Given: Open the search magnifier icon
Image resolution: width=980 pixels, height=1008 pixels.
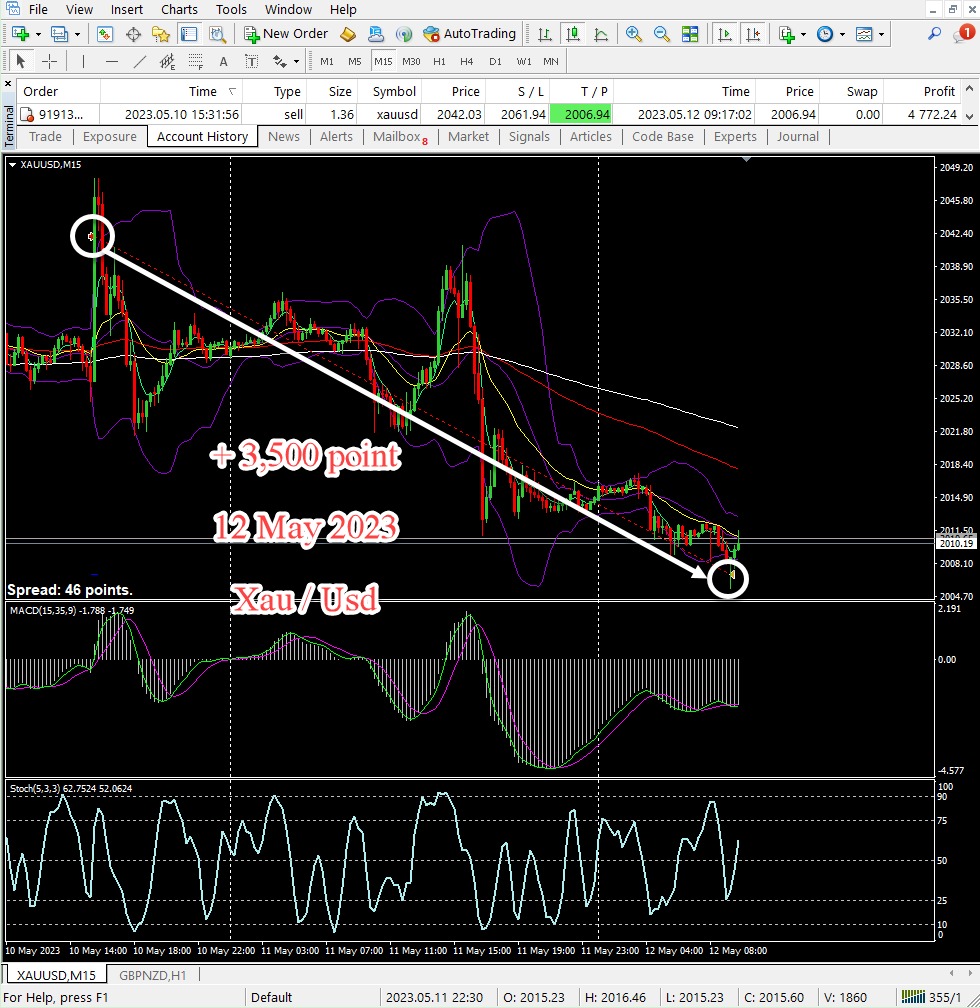Looking at the screenshot, I should 934,34.
